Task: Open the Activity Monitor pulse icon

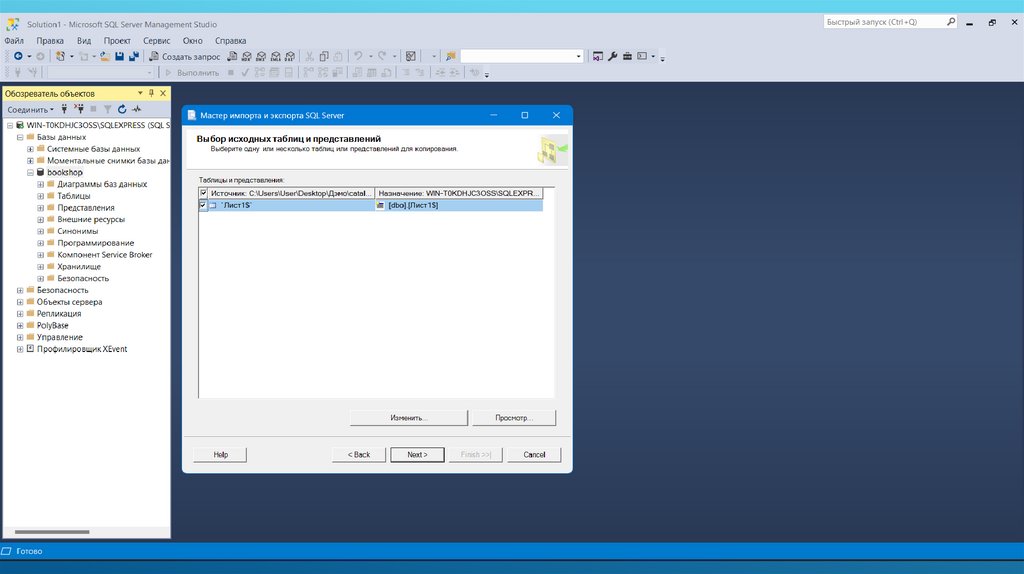Action: pos(136,109)
